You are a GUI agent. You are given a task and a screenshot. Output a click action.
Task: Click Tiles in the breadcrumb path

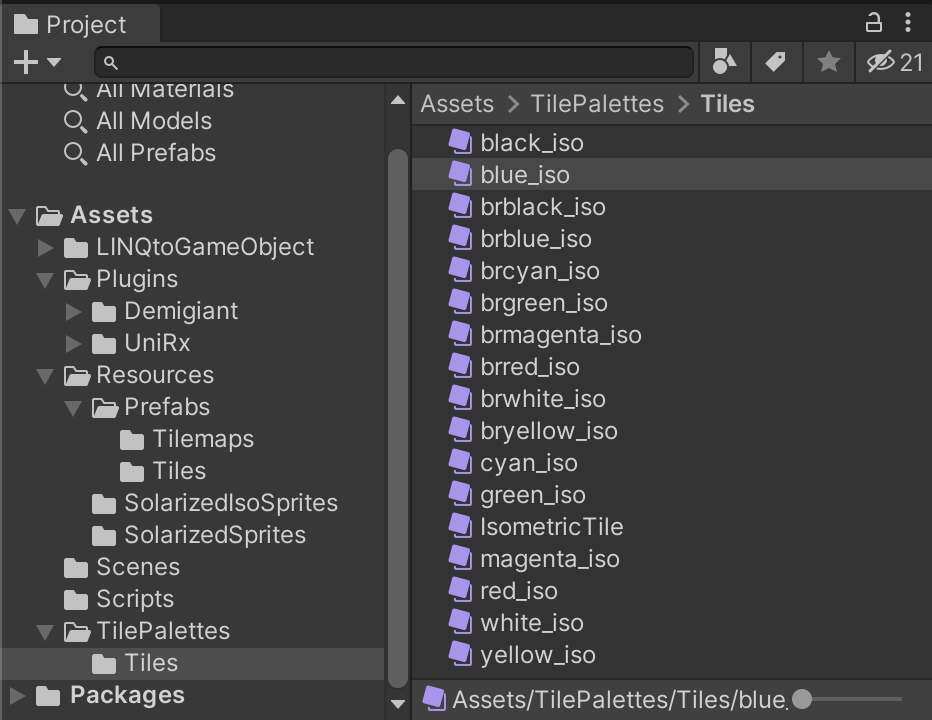pos(728,103)
